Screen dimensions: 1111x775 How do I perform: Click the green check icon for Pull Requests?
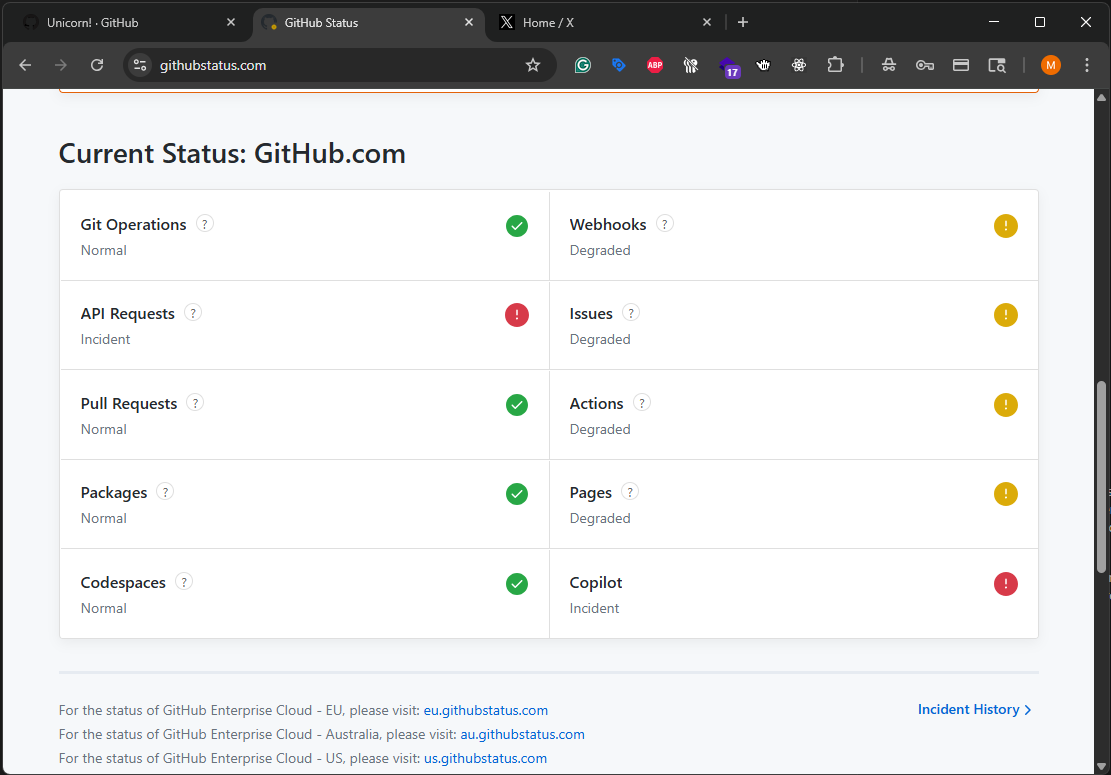(517, 405)
